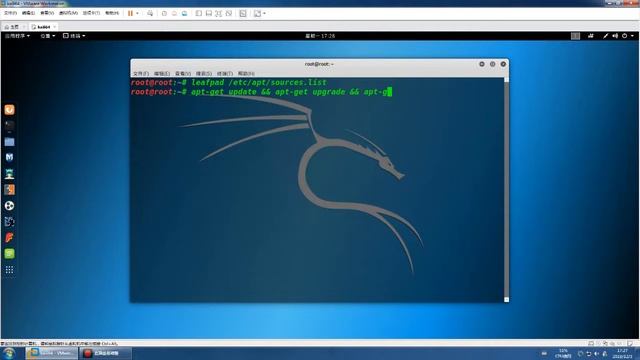Click the take snapshot clock icon
This screenshot has height=360, width=640.
coord(164,13)
